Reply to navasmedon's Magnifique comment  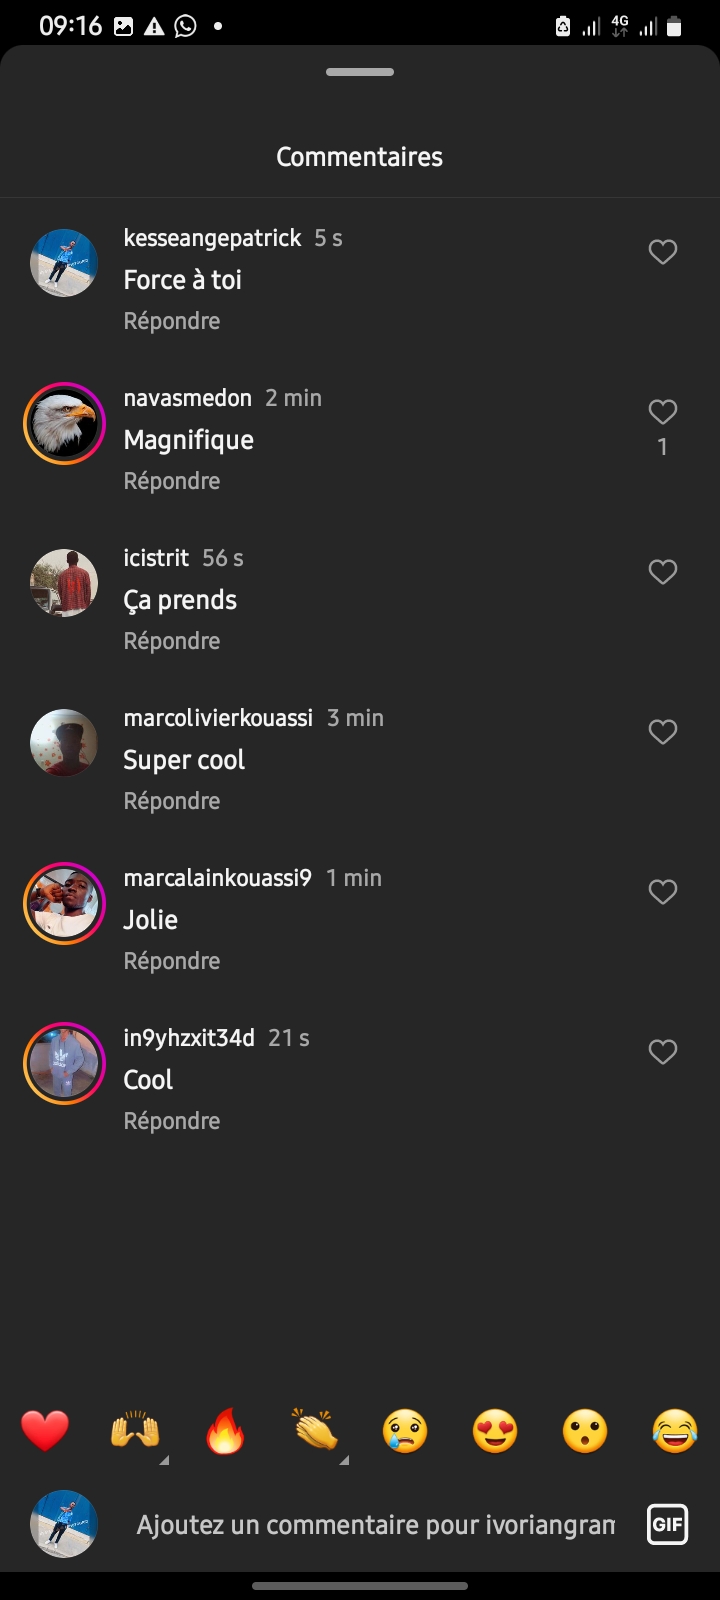tap(172, 481)
